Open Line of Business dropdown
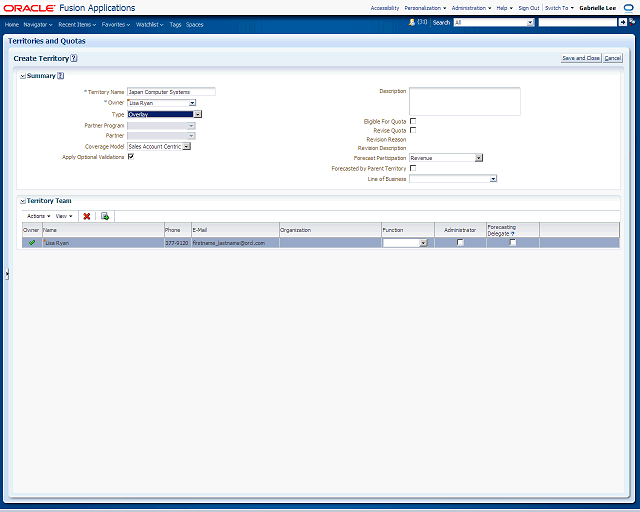The width and height of the screenshot is (640, 512). pos(493,179)
